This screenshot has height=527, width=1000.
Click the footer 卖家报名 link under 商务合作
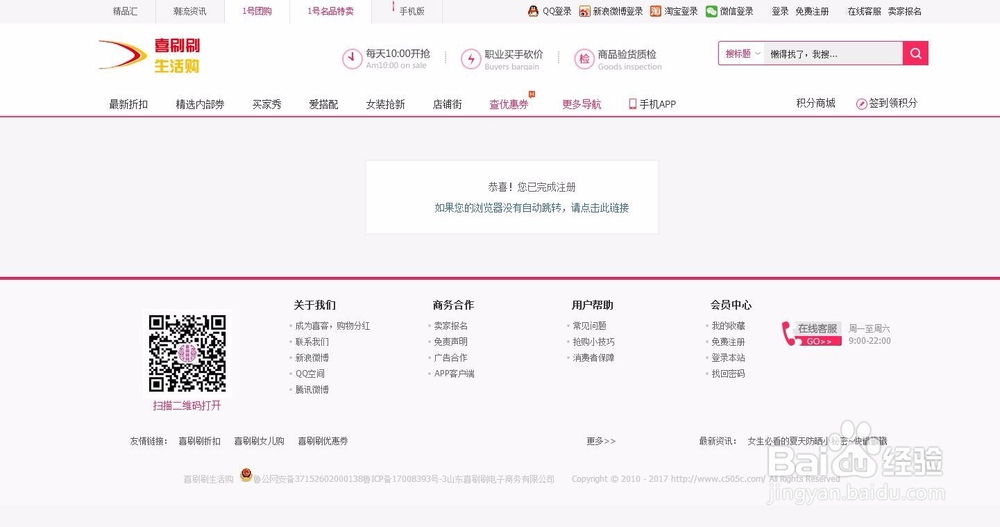click(x=451, y=325)
